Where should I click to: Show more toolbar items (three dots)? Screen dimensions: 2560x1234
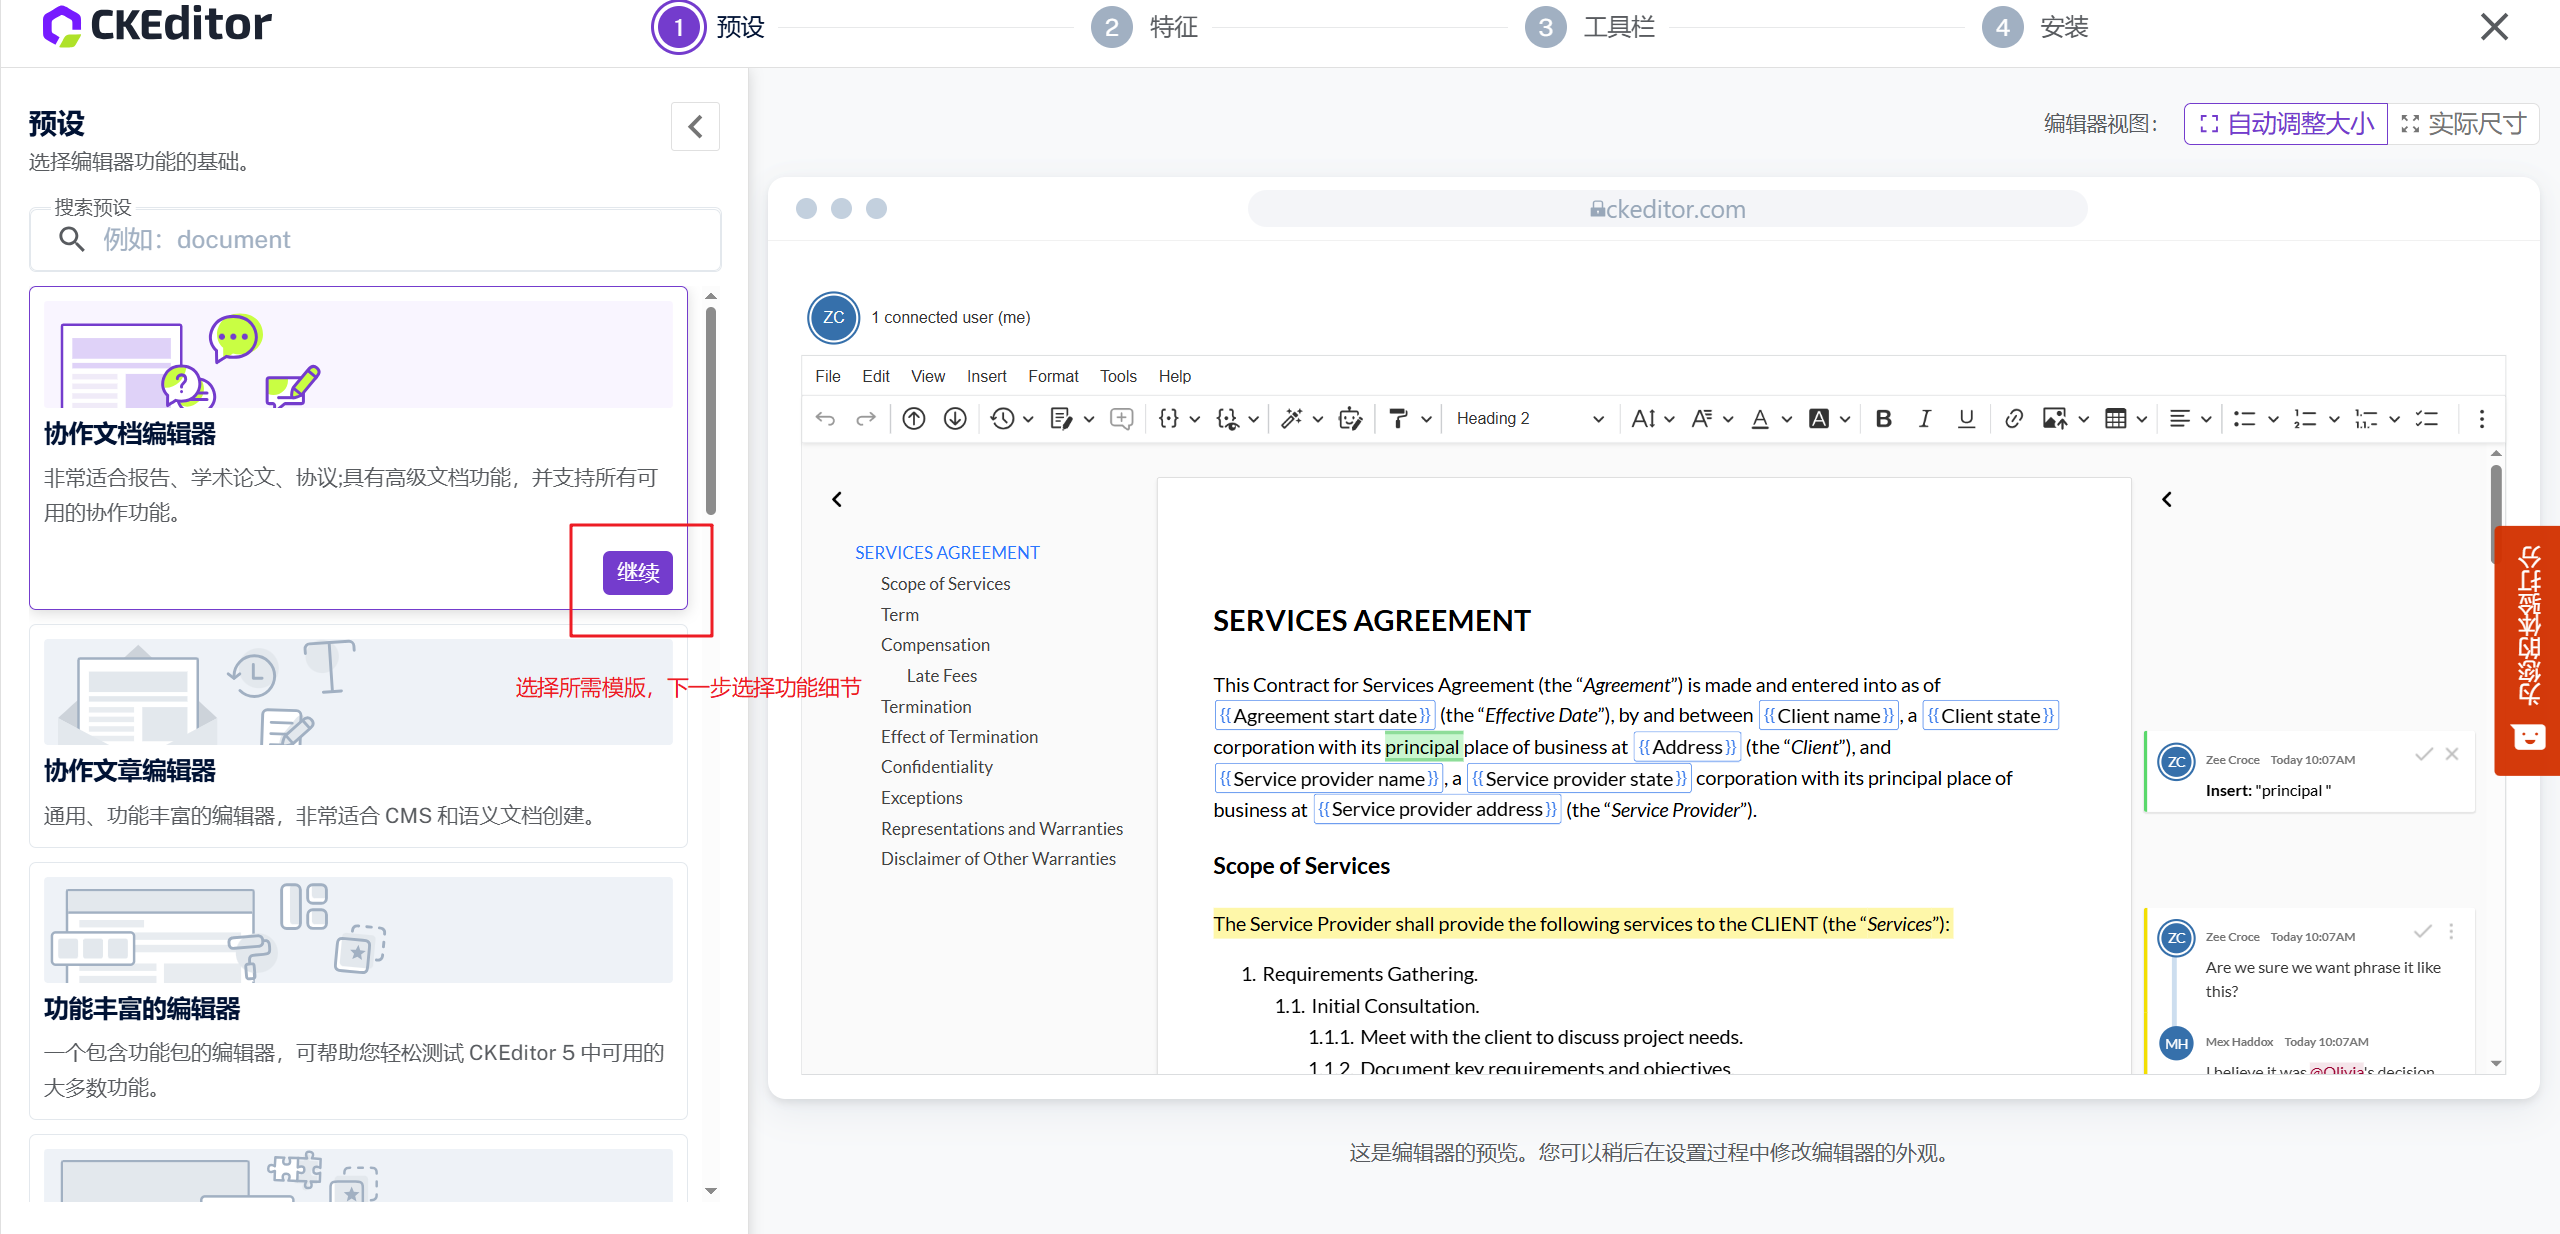click(2481, 419)
